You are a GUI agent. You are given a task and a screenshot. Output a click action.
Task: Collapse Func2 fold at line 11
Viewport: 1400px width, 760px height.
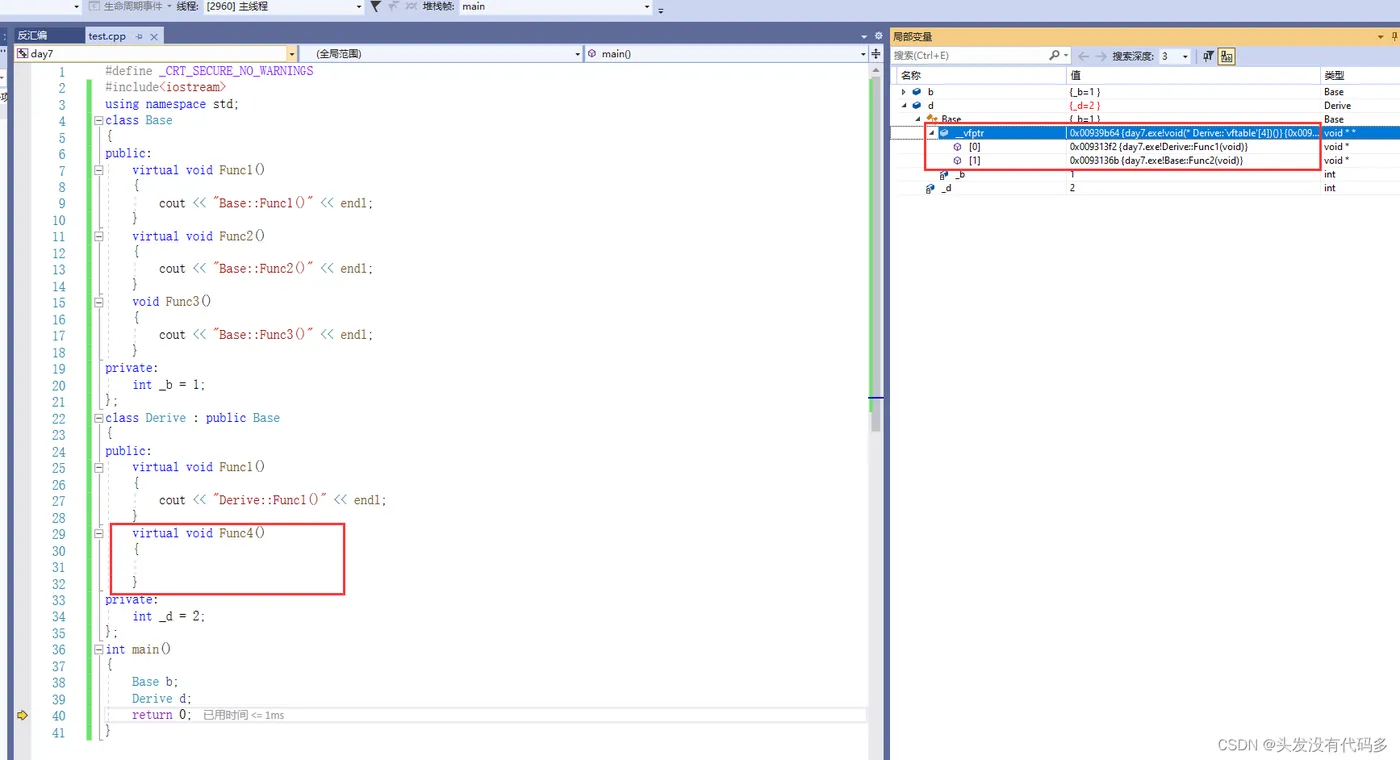(99, 236)
